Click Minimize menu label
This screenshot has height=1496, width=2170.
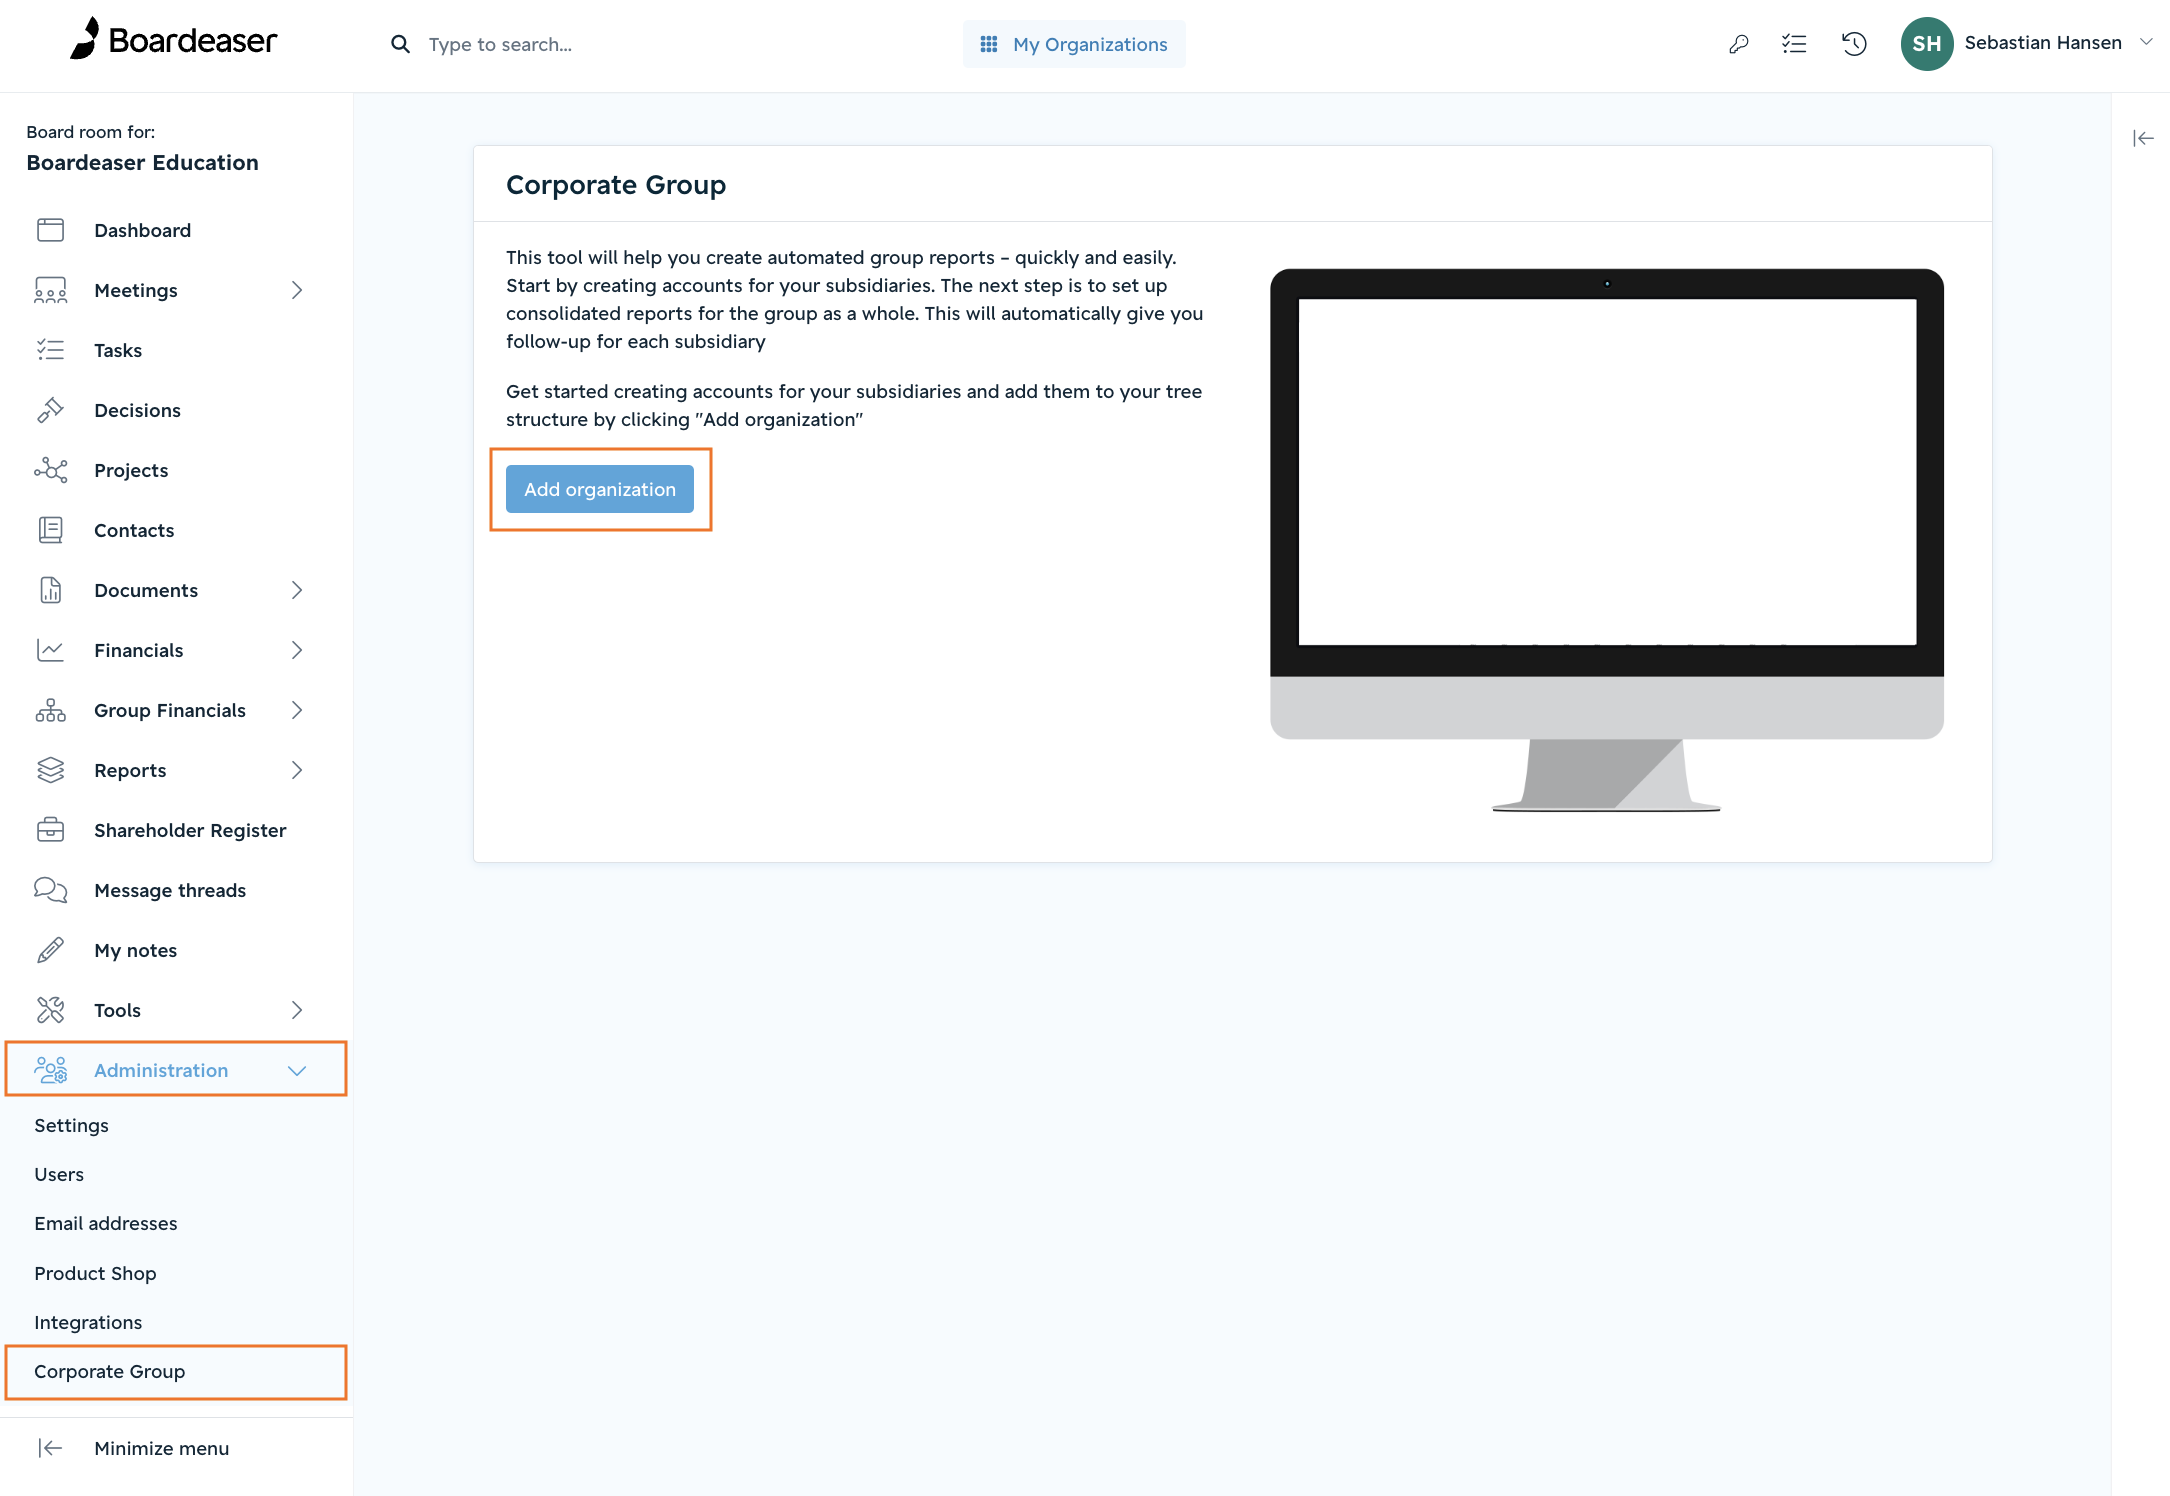point(162,1448)
